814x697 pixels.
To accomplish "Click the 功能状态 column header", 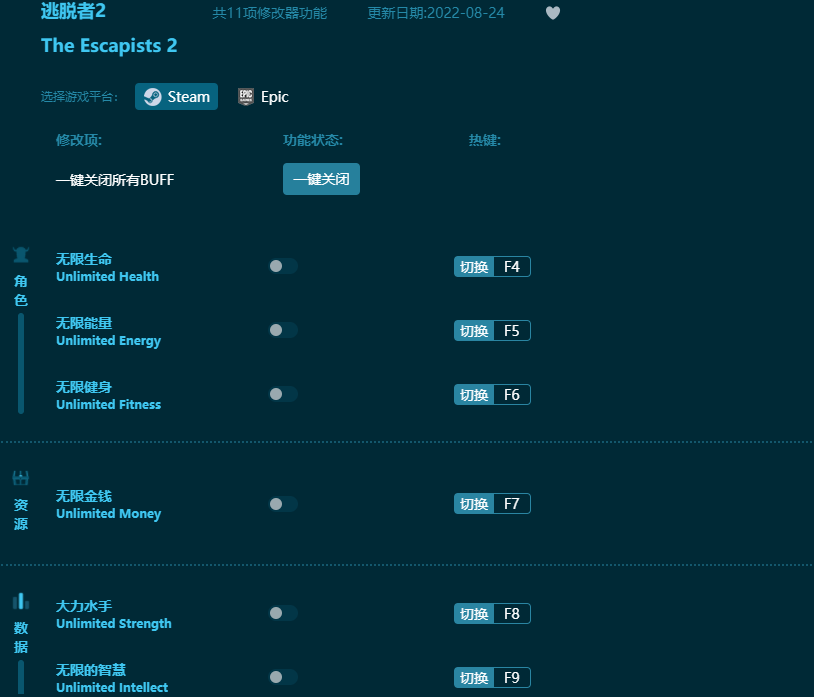I will pyautogui.click(x=313, y=140).
